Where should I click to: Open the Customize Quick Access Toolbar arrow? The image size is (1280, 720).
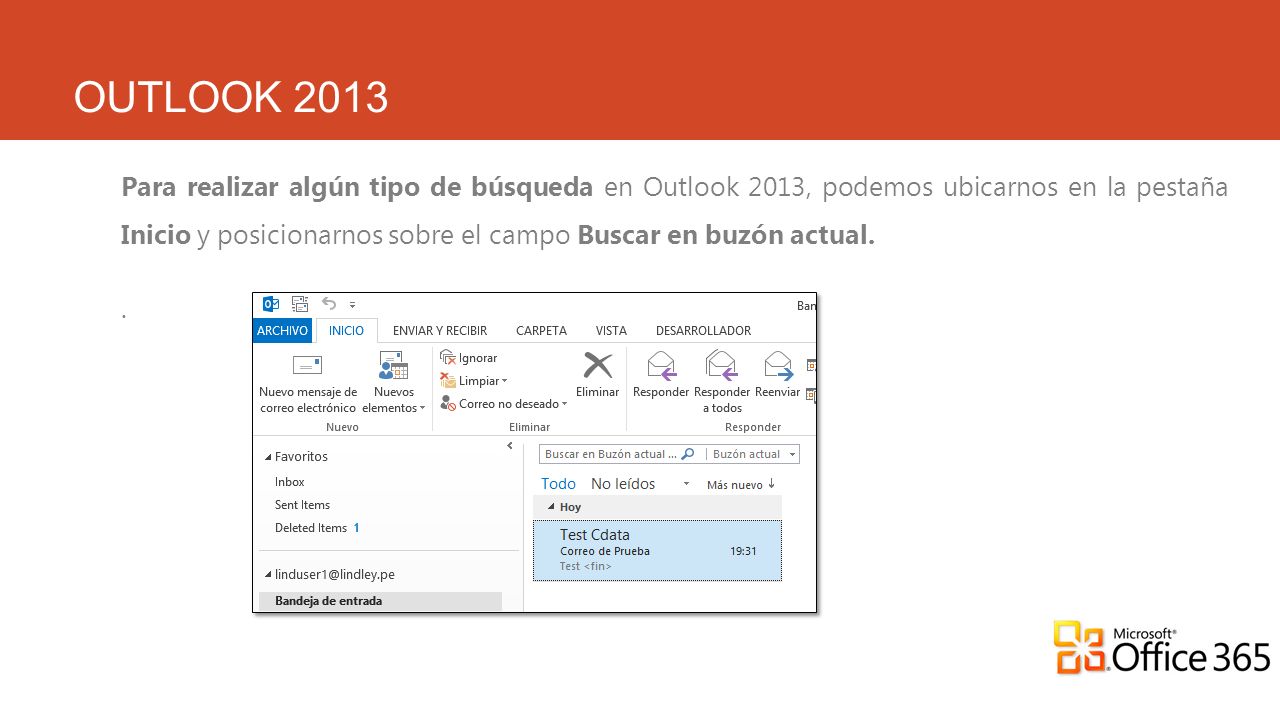point(352,305)
